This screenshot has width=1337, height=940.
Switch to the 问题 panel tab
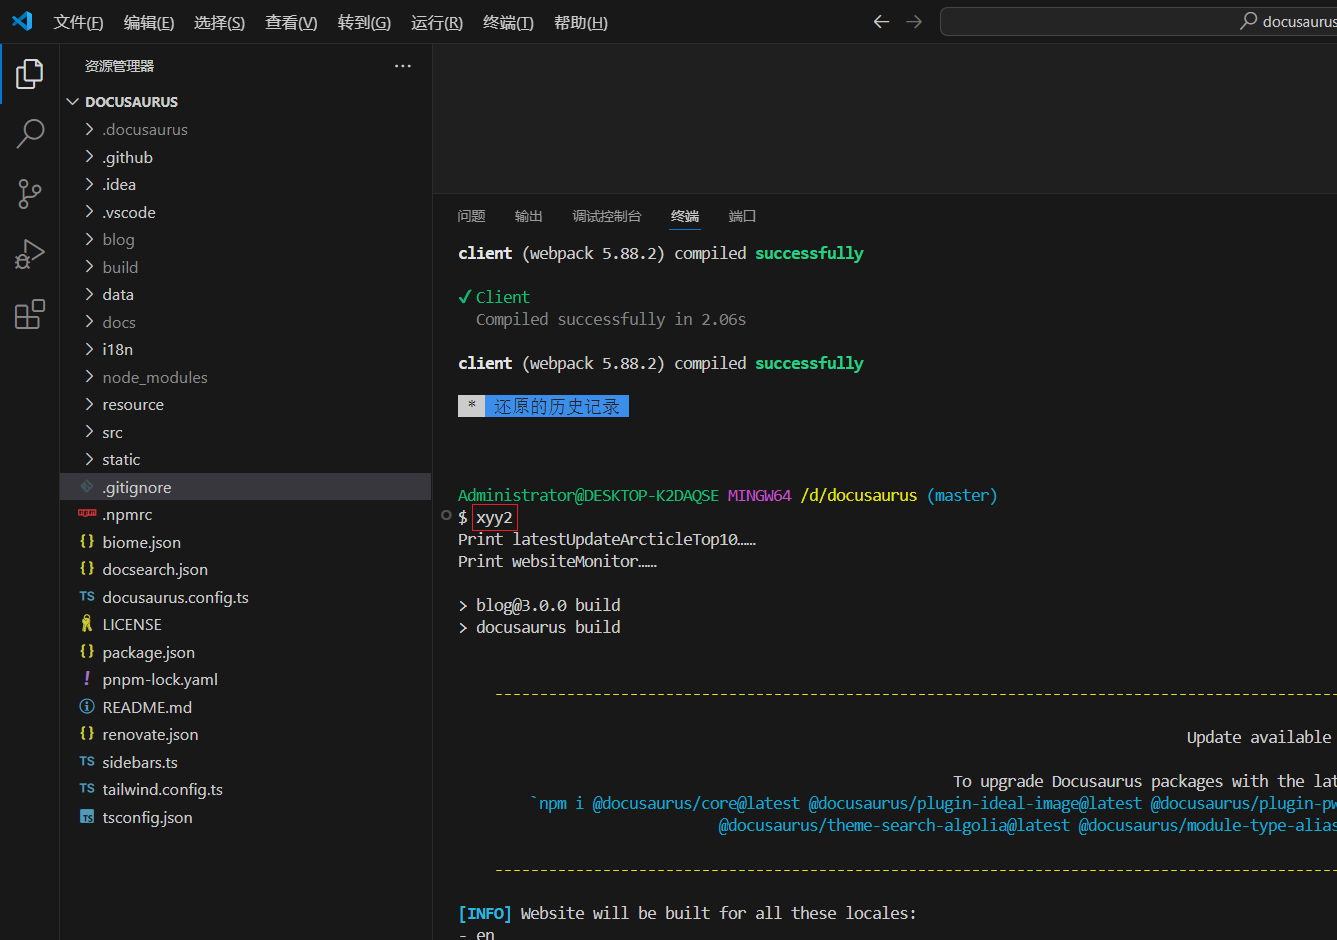471,216
